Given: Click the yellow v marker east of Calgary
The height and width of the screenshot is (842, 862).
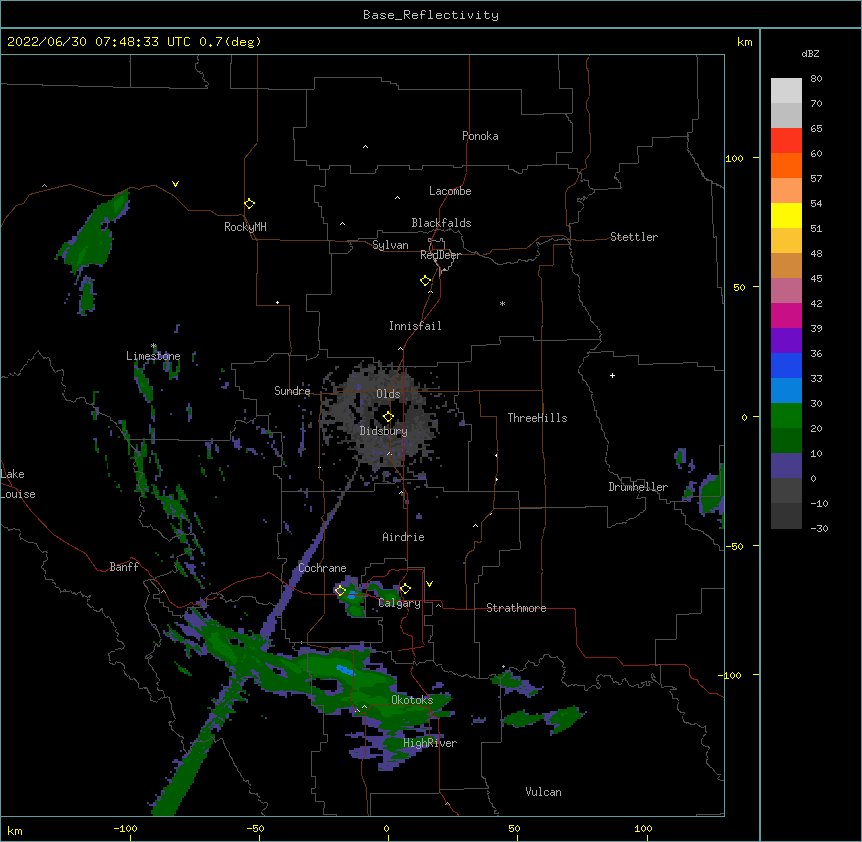Looking at the screenshot, I should 429,584.
